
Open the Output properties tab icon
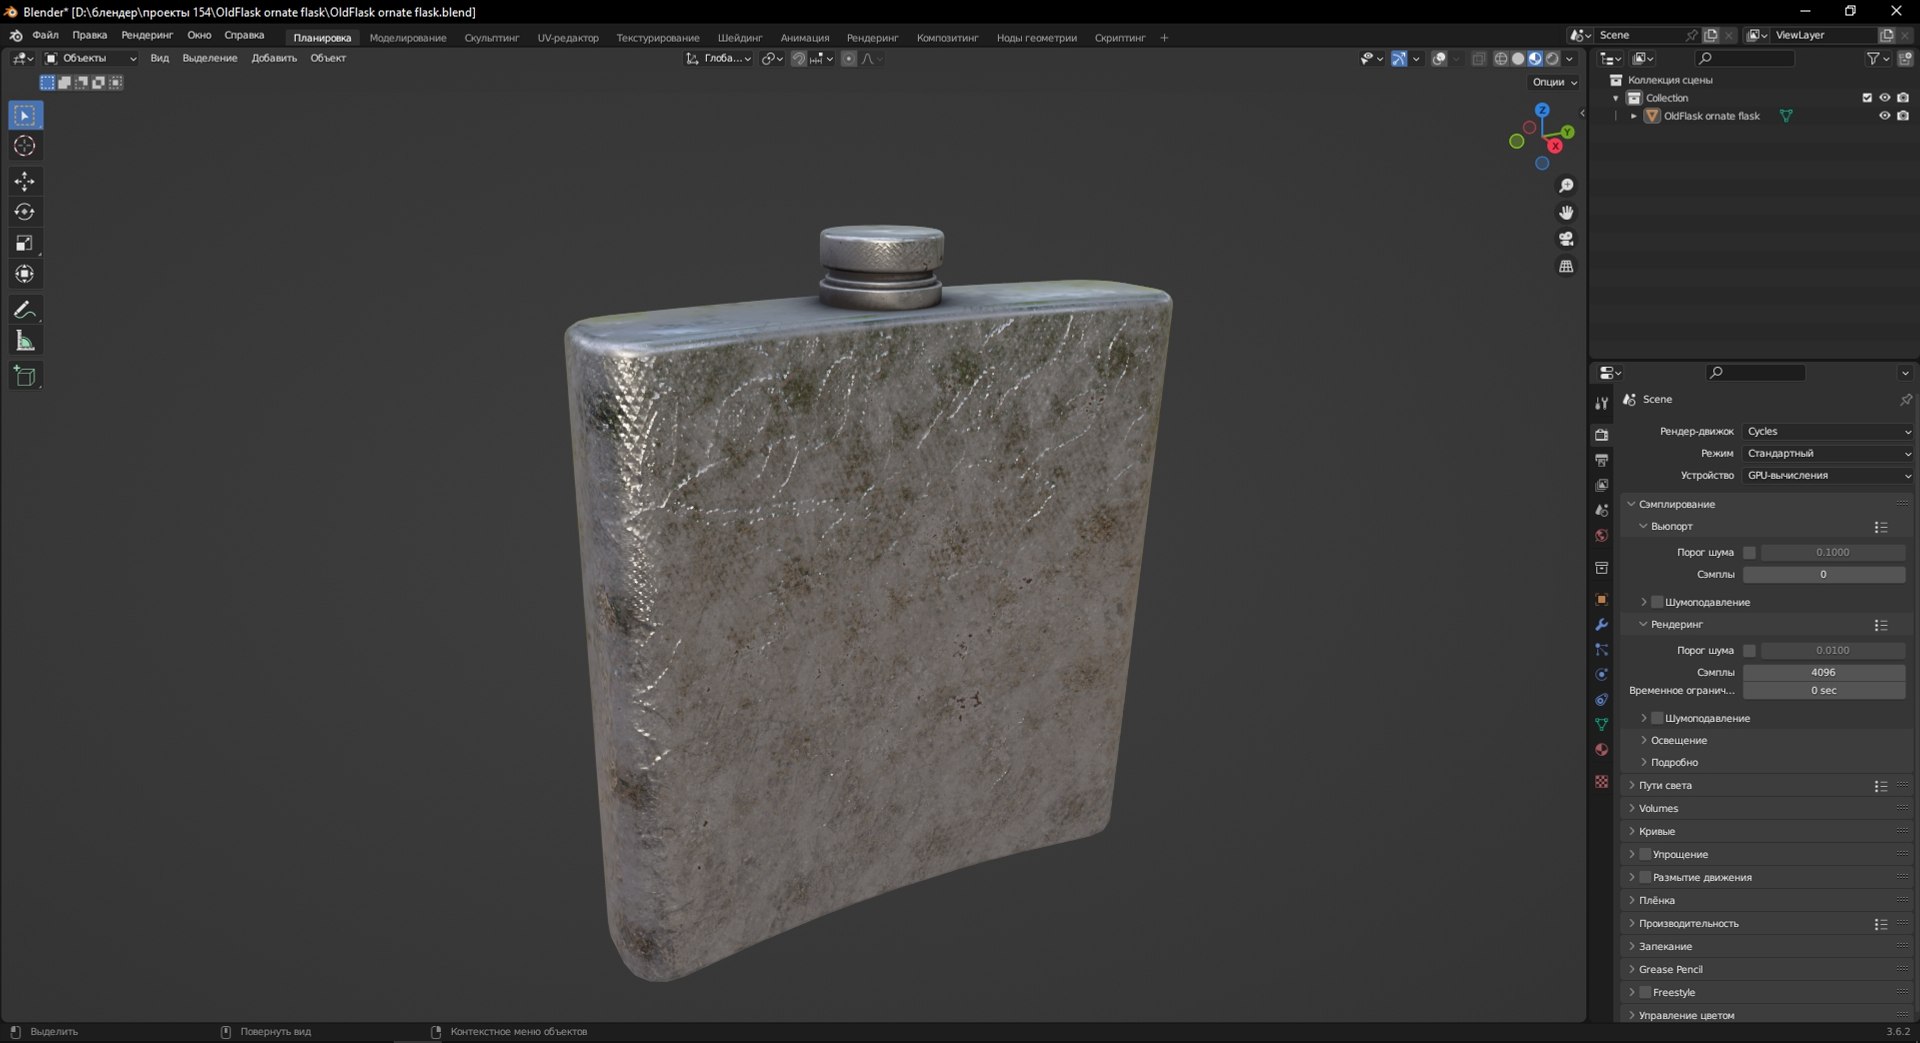point(1601,460)
